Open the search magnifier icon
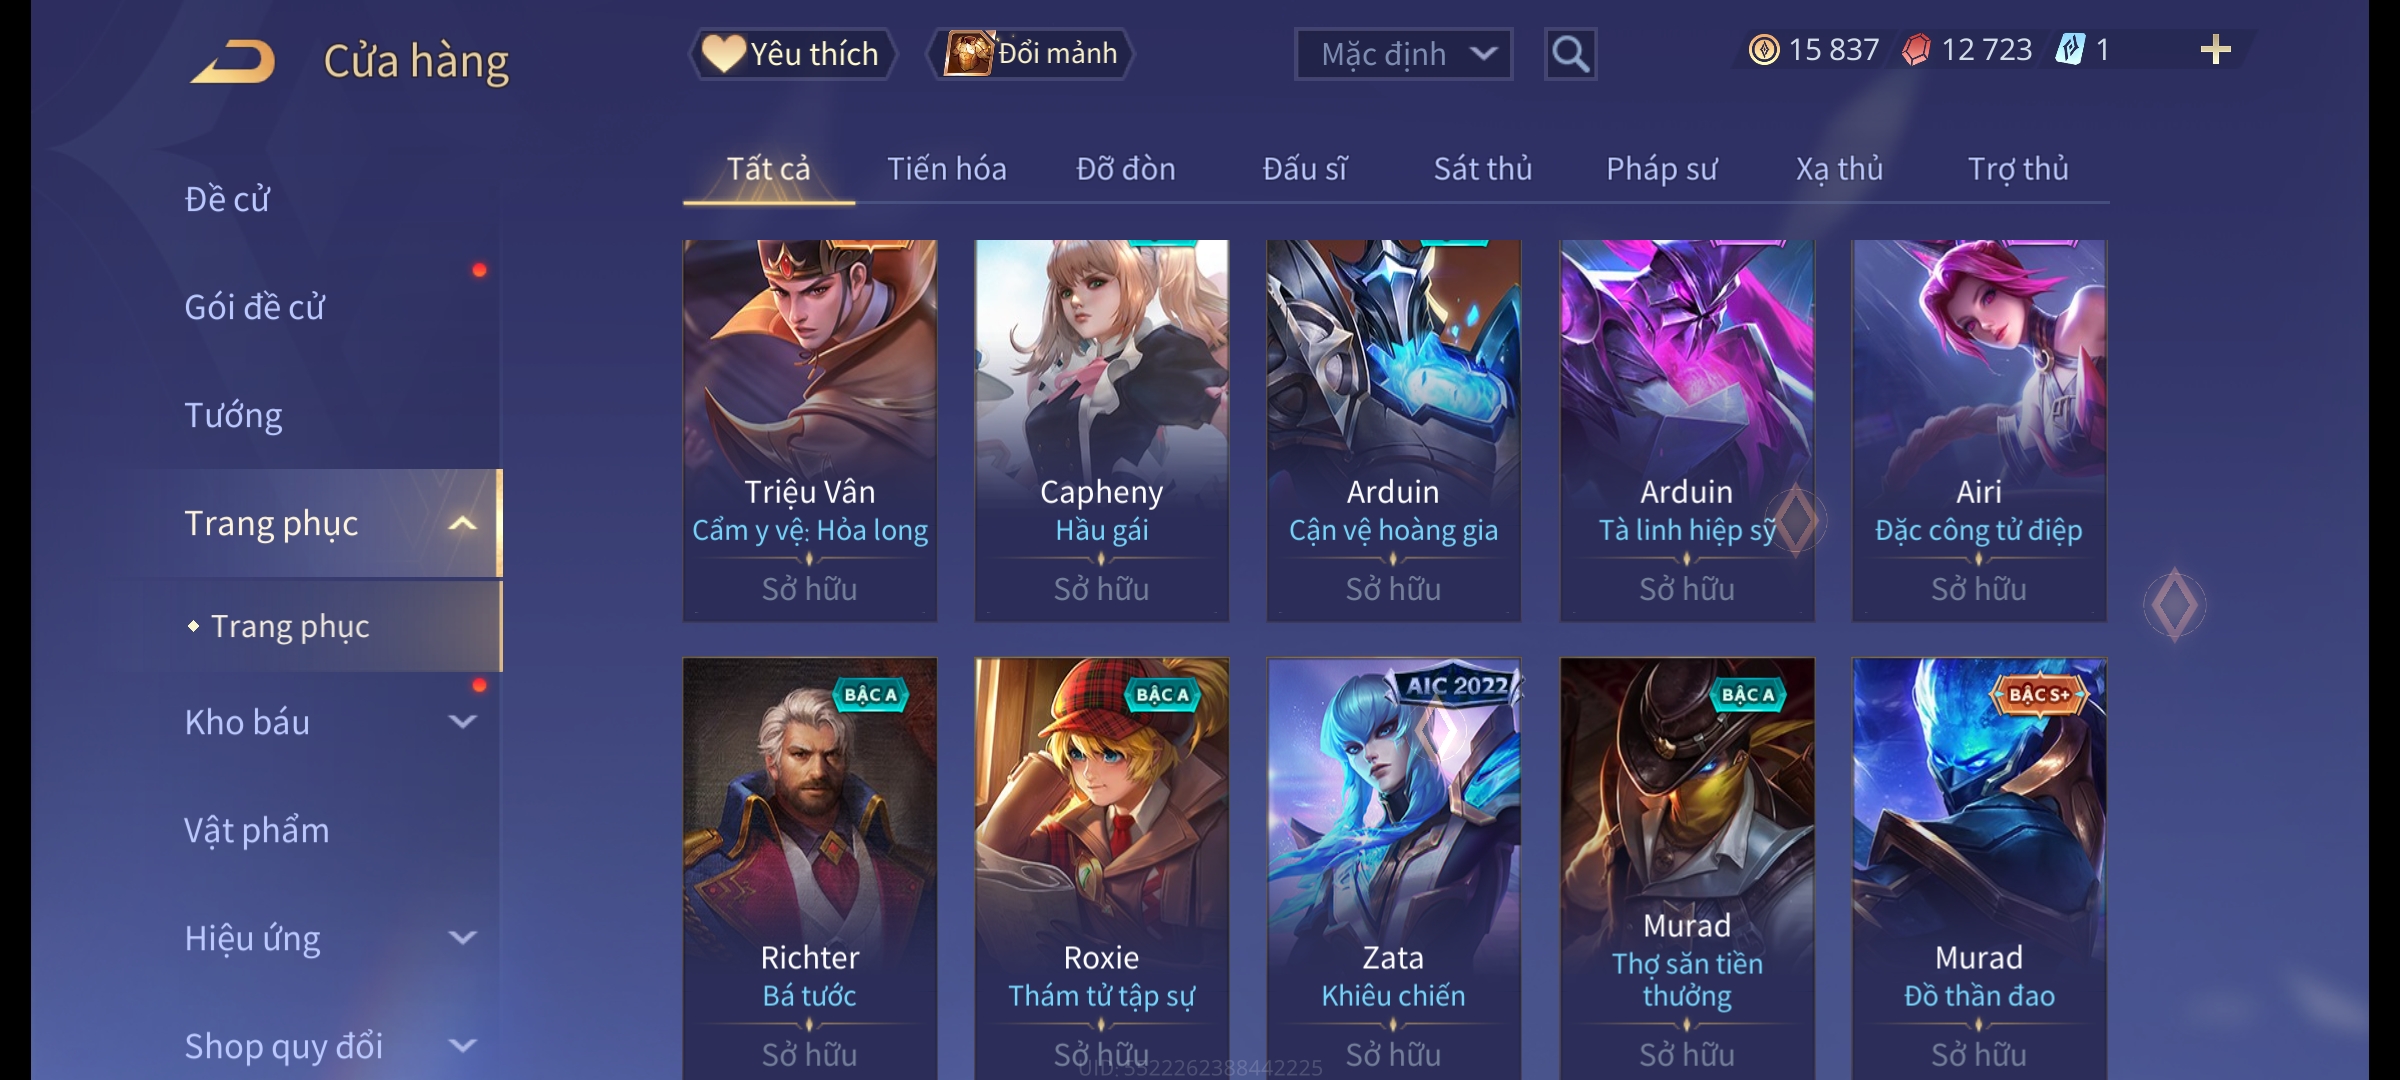Image resolution: width=2400 pixels, height=1080 pixels. (1570, 54)
